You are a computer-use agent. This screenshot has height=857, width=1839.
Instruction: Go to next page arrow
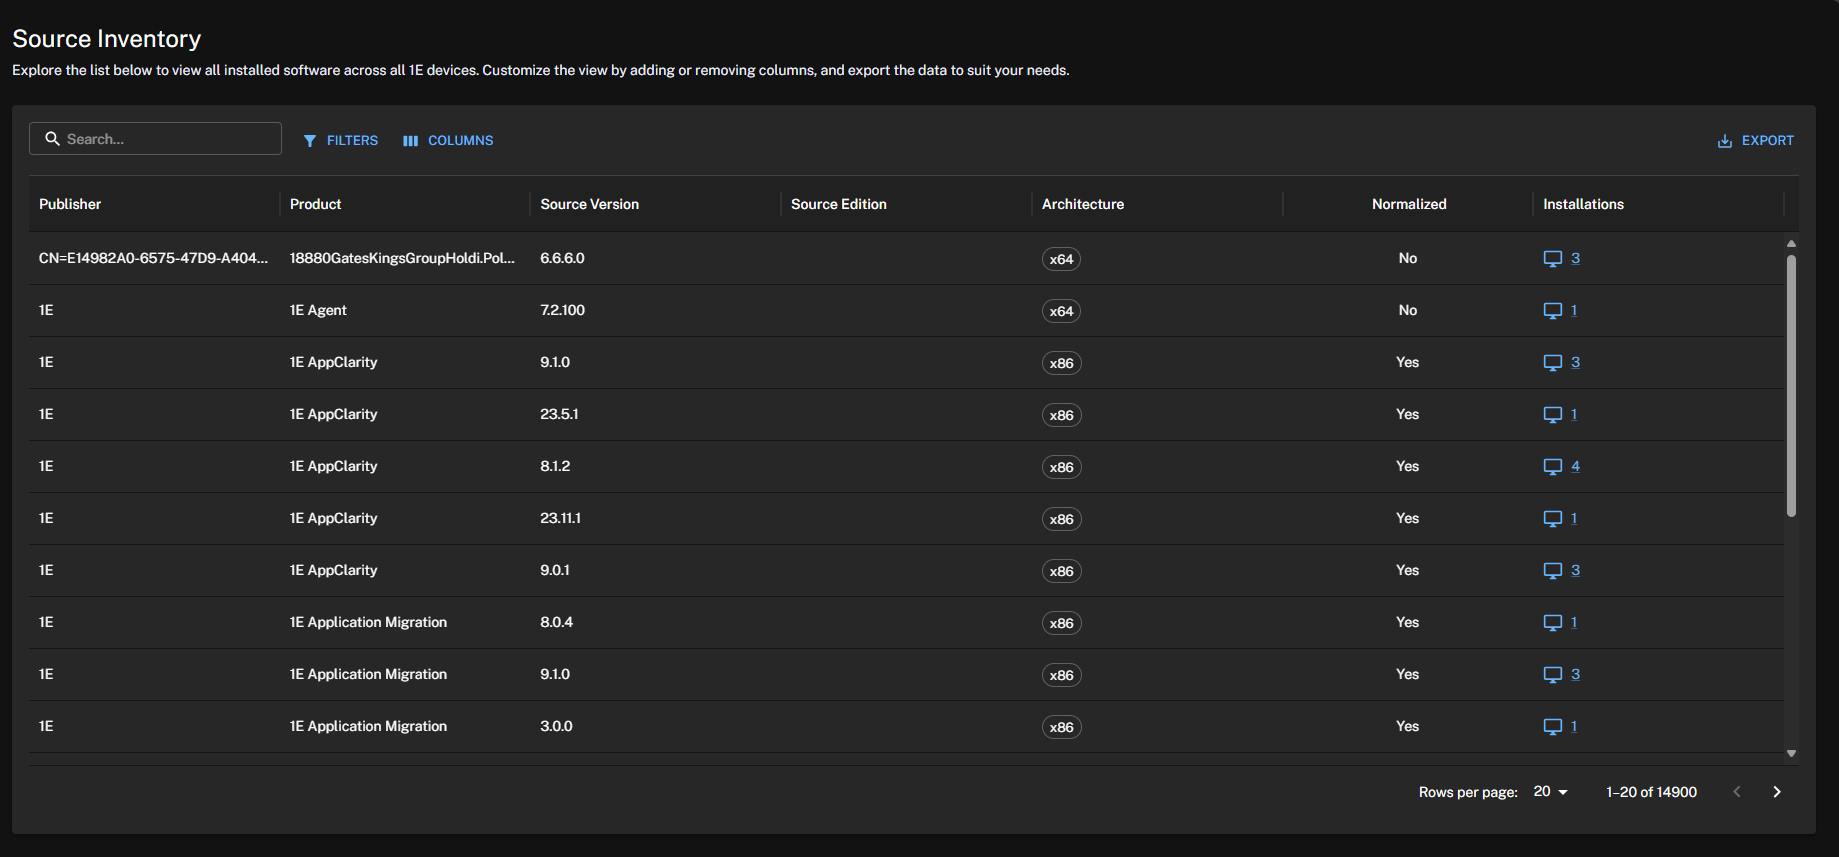[x=1777, y=792]
